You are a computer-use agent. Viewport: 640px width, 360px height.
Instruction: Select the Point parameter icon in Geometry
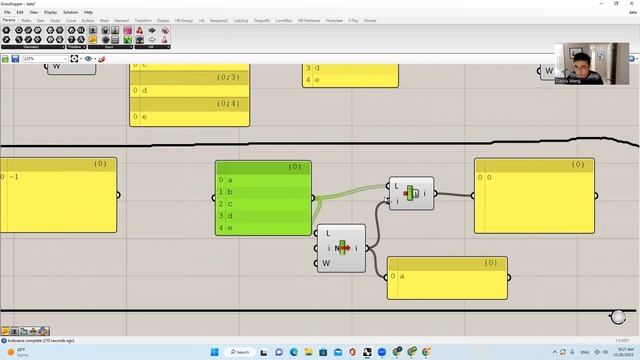pos(6,30)
